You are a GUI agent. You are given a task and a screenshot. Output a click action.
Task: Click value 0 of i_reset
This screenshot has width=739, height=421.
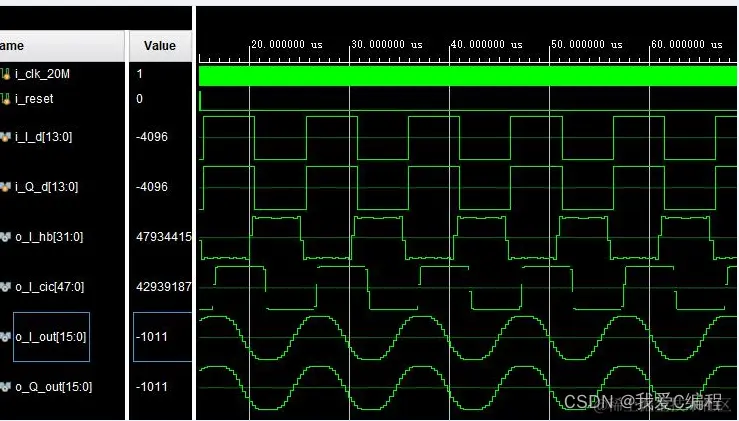coord(140,99)
